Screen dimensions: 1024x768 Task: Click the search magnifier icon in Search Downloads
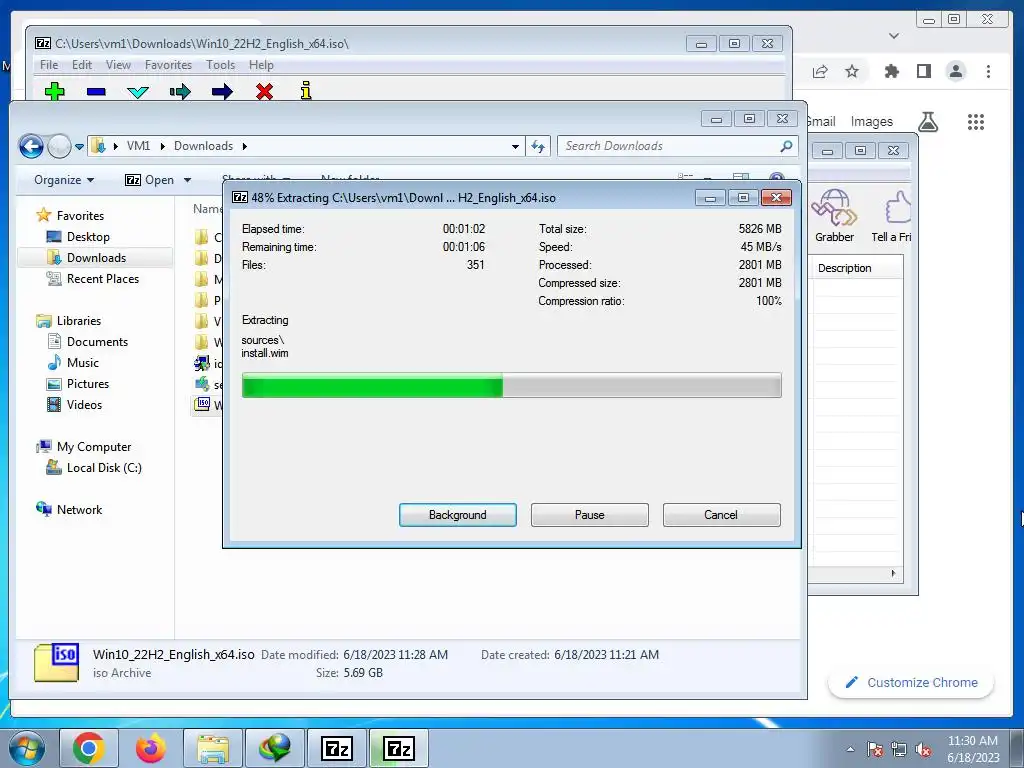[x=786, y=146]
